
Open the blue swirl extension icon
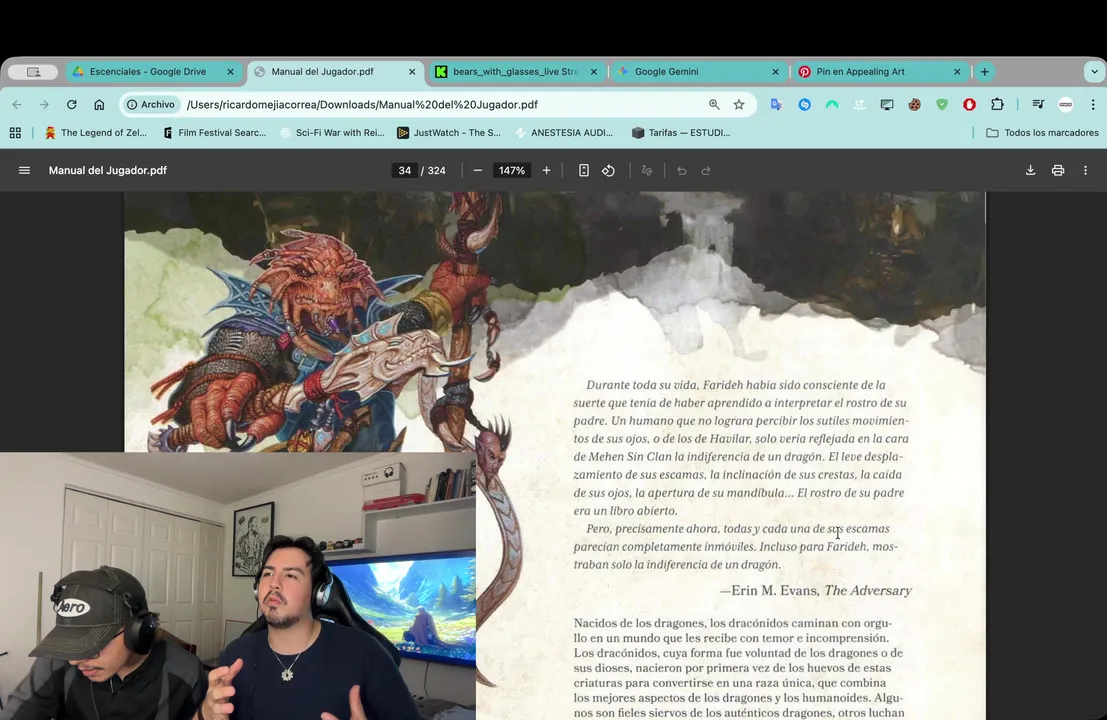tap(804, 104)
